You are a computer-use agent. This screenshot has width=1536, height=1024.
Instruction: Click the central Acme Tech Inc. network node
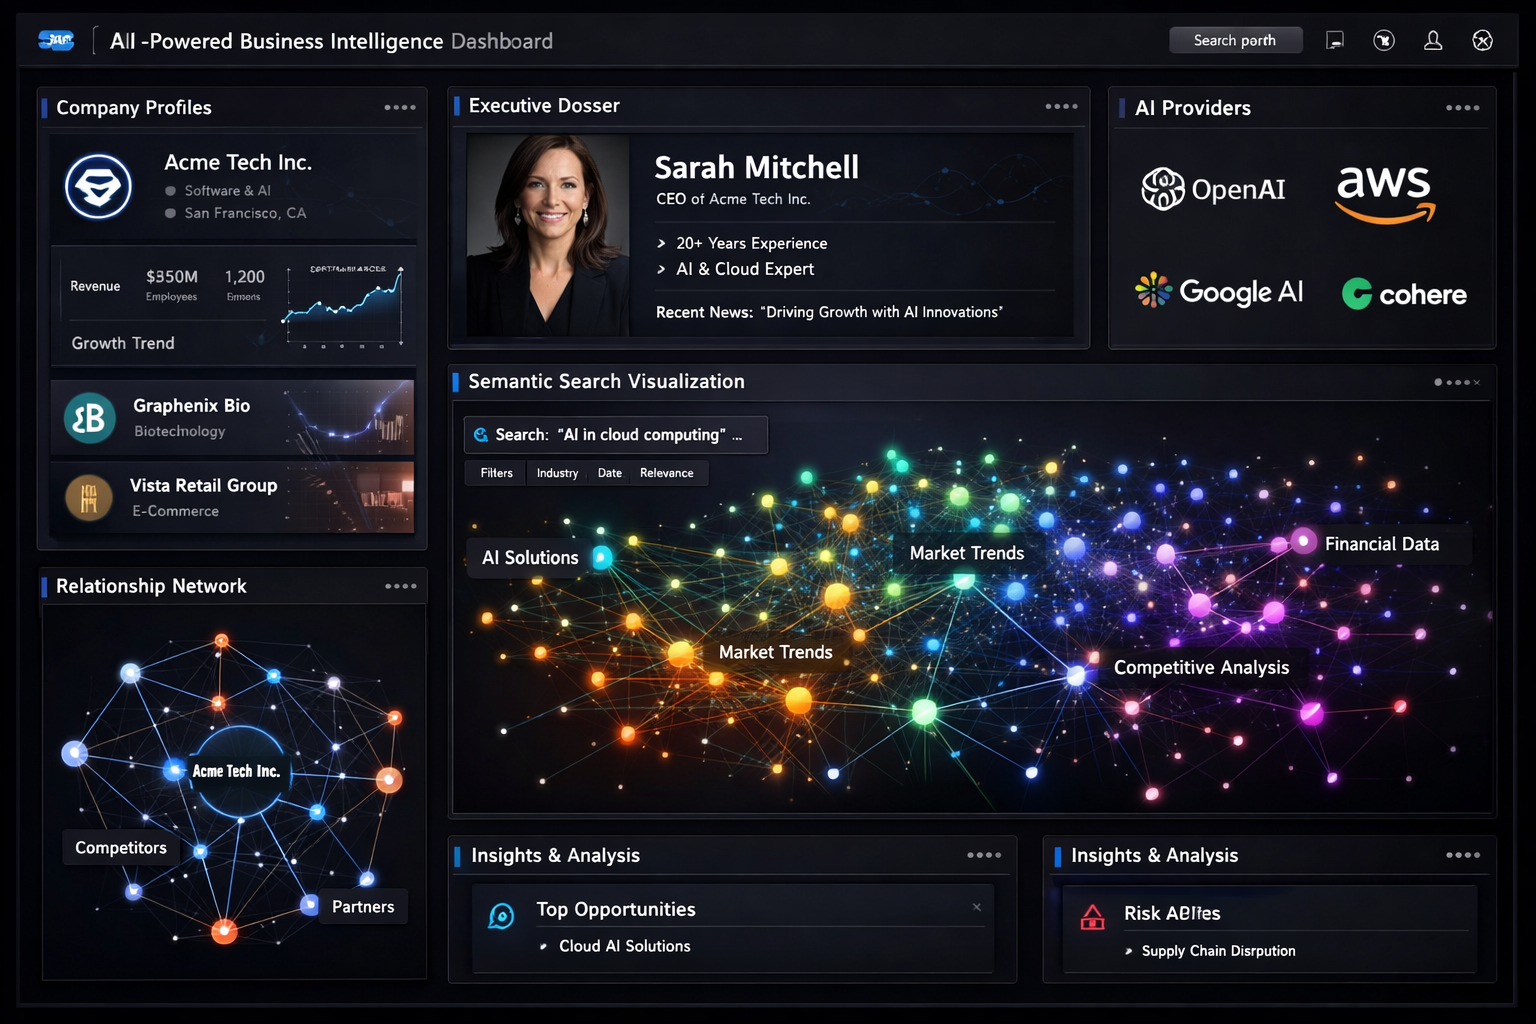click(239, 772)
